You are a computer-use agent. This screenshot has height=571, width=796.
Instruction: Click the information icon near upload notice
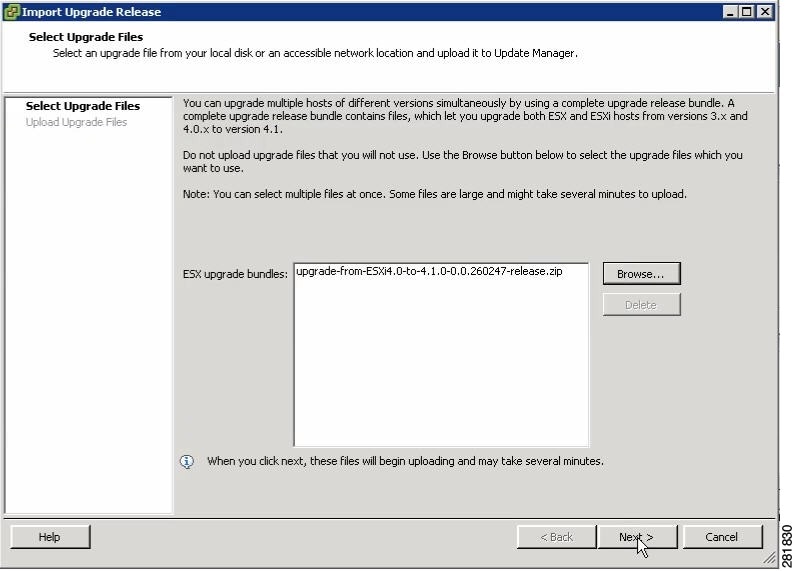pyautogui.click(x=187, y=461)
